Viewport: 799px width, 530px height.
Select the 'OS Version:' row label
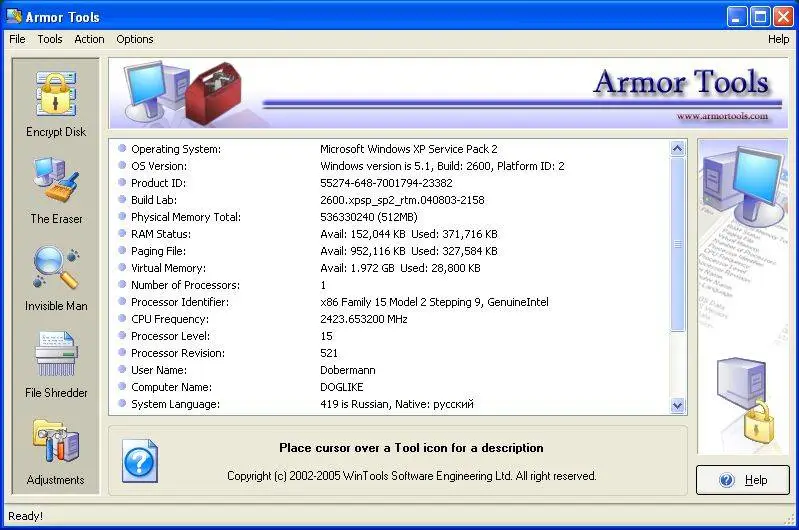coord(159,166)
